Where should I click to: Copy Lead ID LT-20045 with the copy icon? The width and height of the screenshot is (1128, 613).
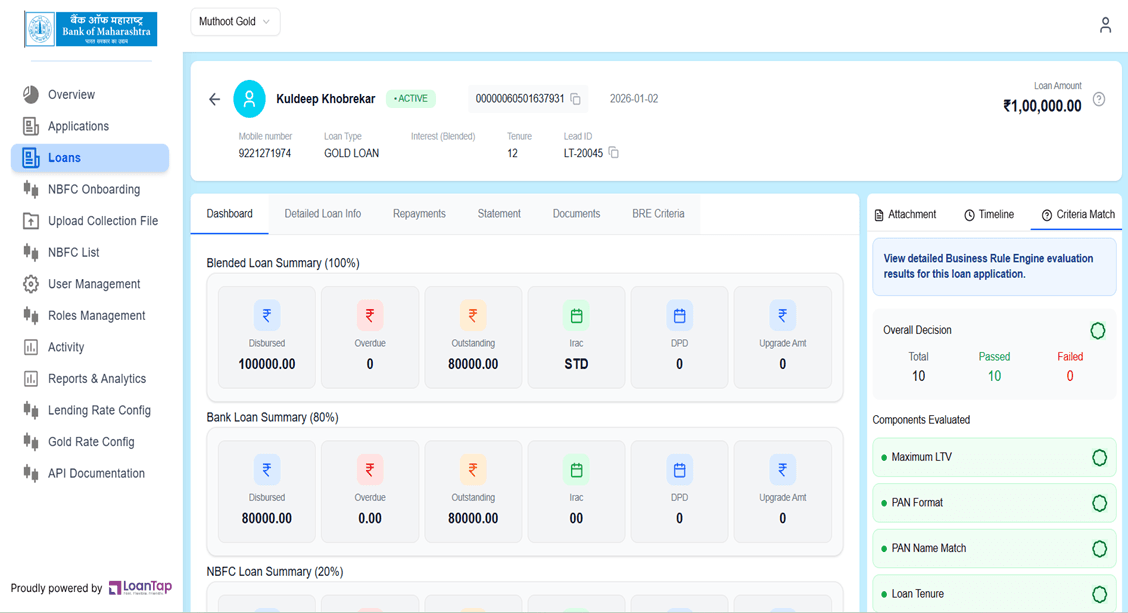[x=613, y=152]
